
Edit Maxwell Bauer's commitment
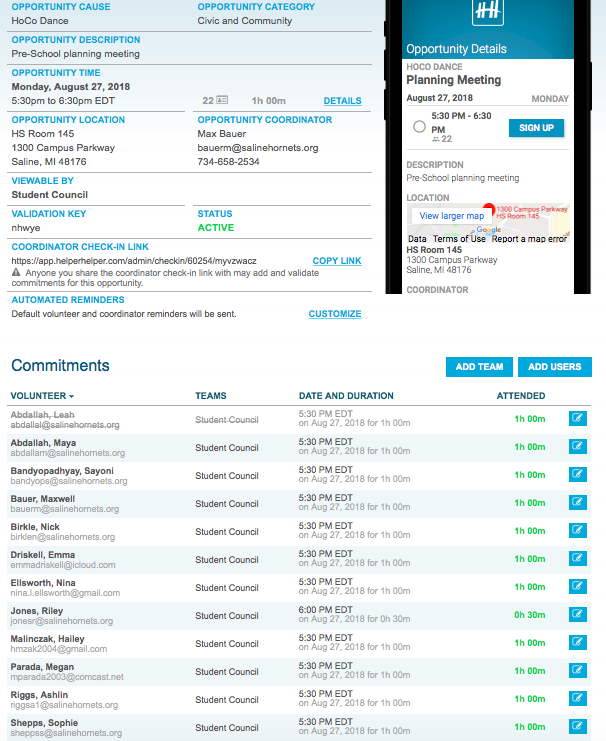tap(578, 502)
